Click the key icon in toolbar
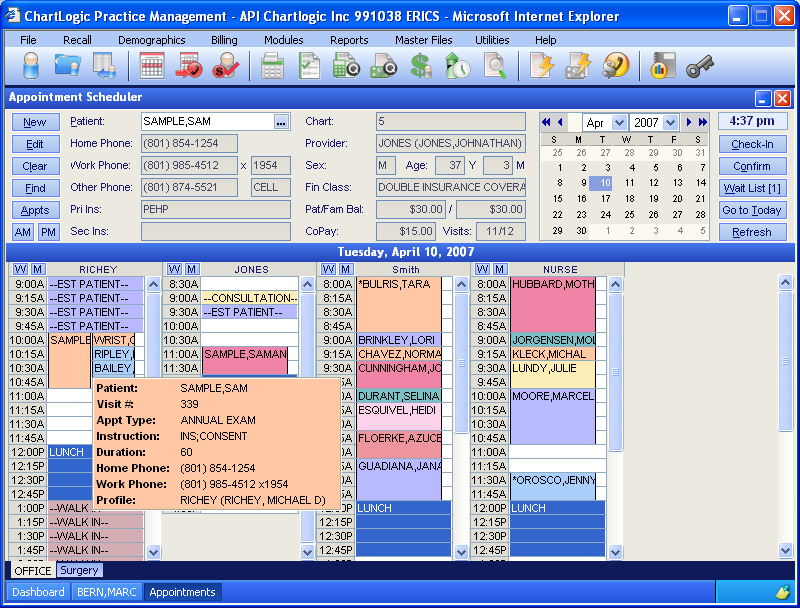The width and height of the screenshot is (800, 608). click(700, 66)
